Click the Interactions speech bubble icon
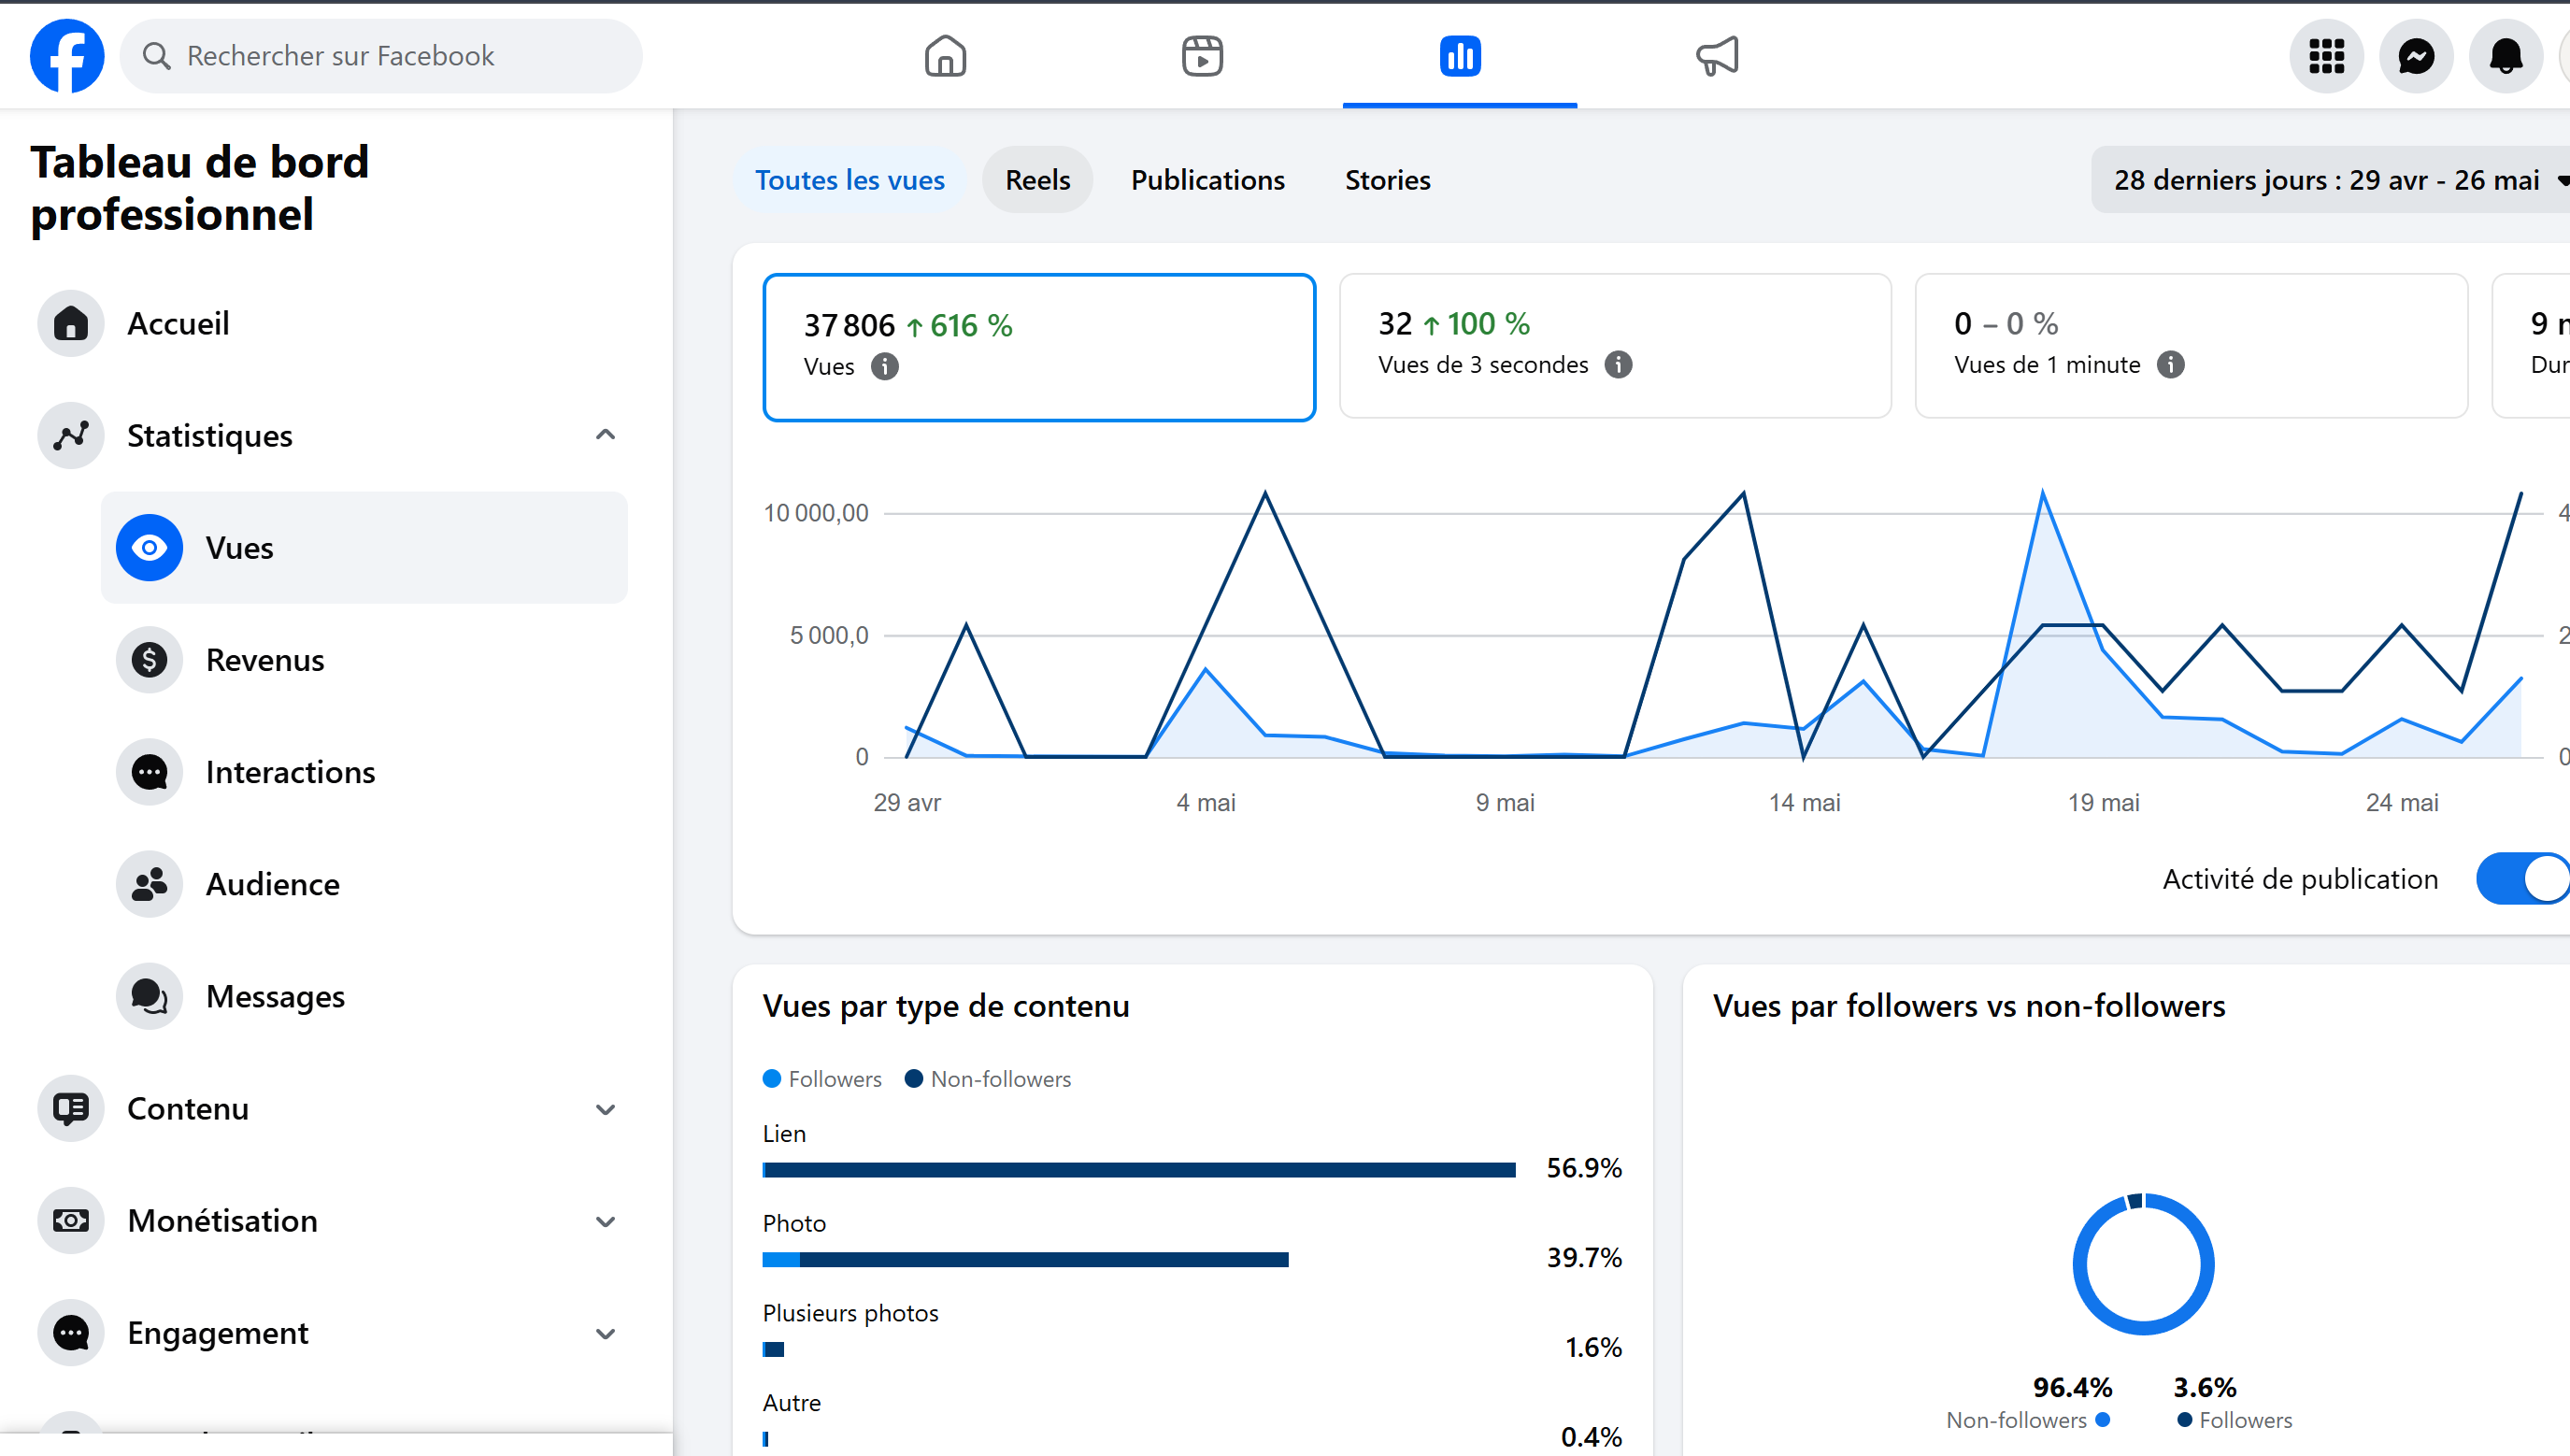2570x1456 pixels. coord(150,772)
